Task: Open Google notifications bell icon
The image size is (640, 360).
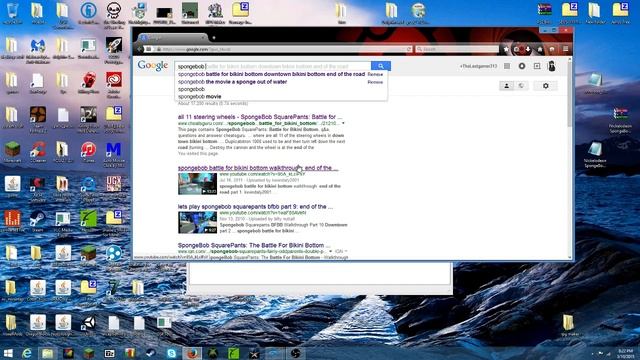Action: [522, 66]
